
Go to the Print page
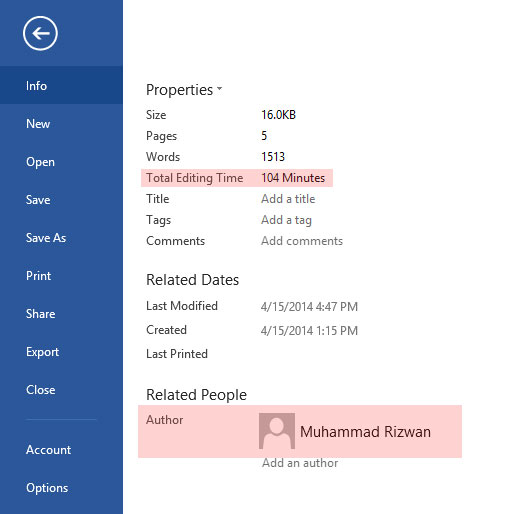61,276
